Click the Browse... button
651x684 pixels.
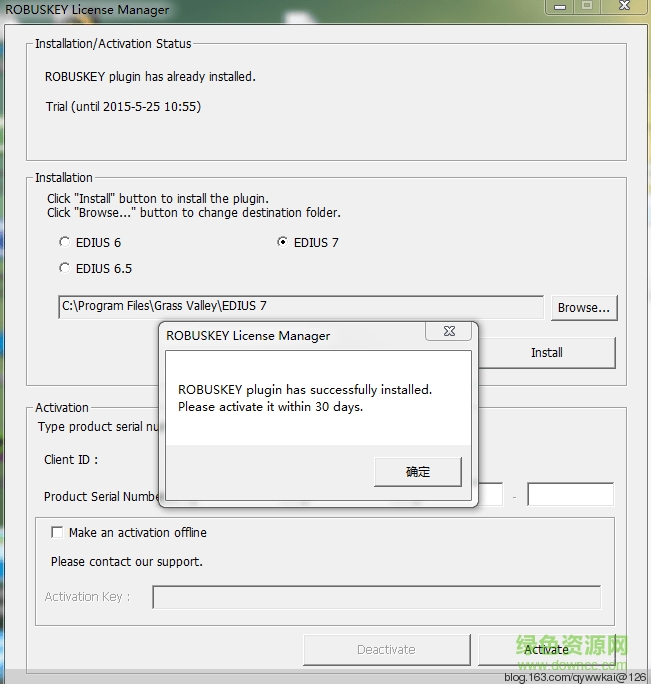[584, 308]
